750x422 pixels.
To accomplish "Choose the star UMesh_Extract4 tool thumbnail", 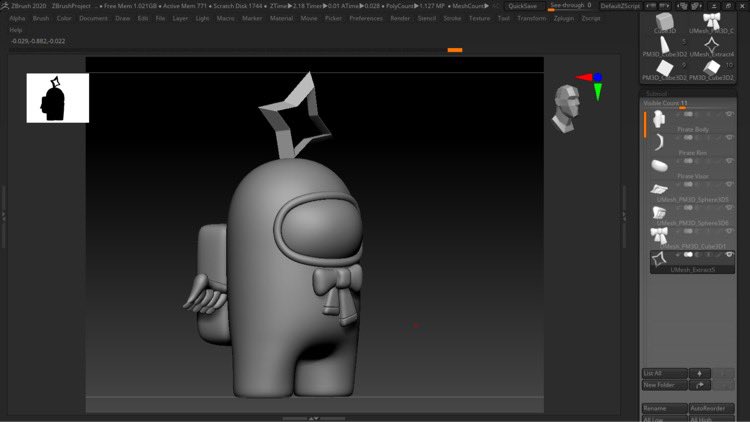I will [711, 46].
